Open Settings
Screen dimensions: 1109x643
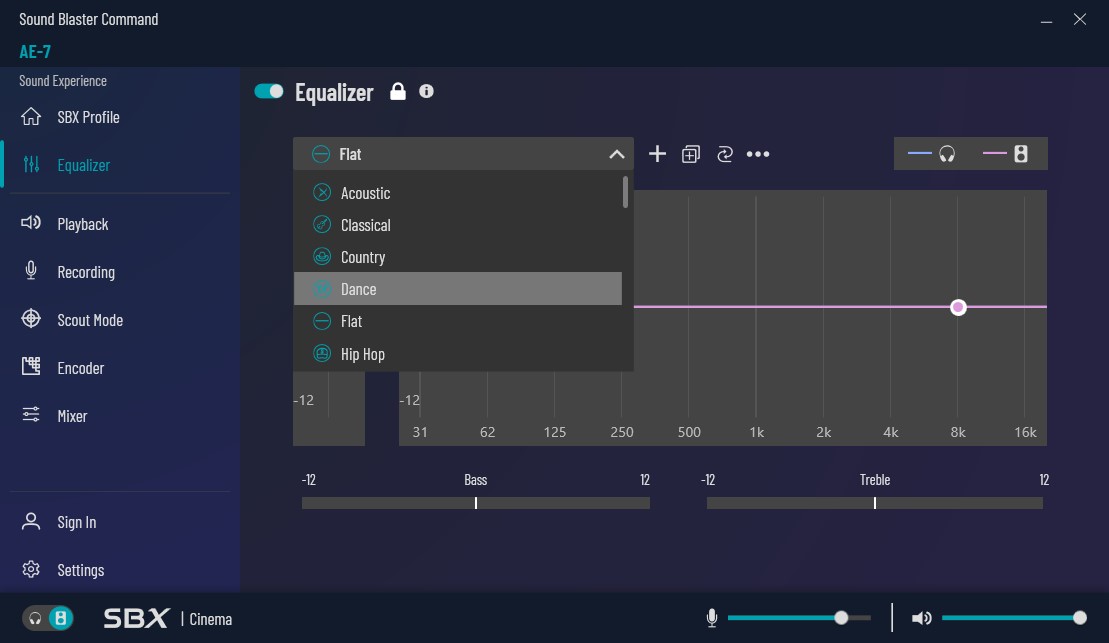pyautogui.click(x=81, y=570)
